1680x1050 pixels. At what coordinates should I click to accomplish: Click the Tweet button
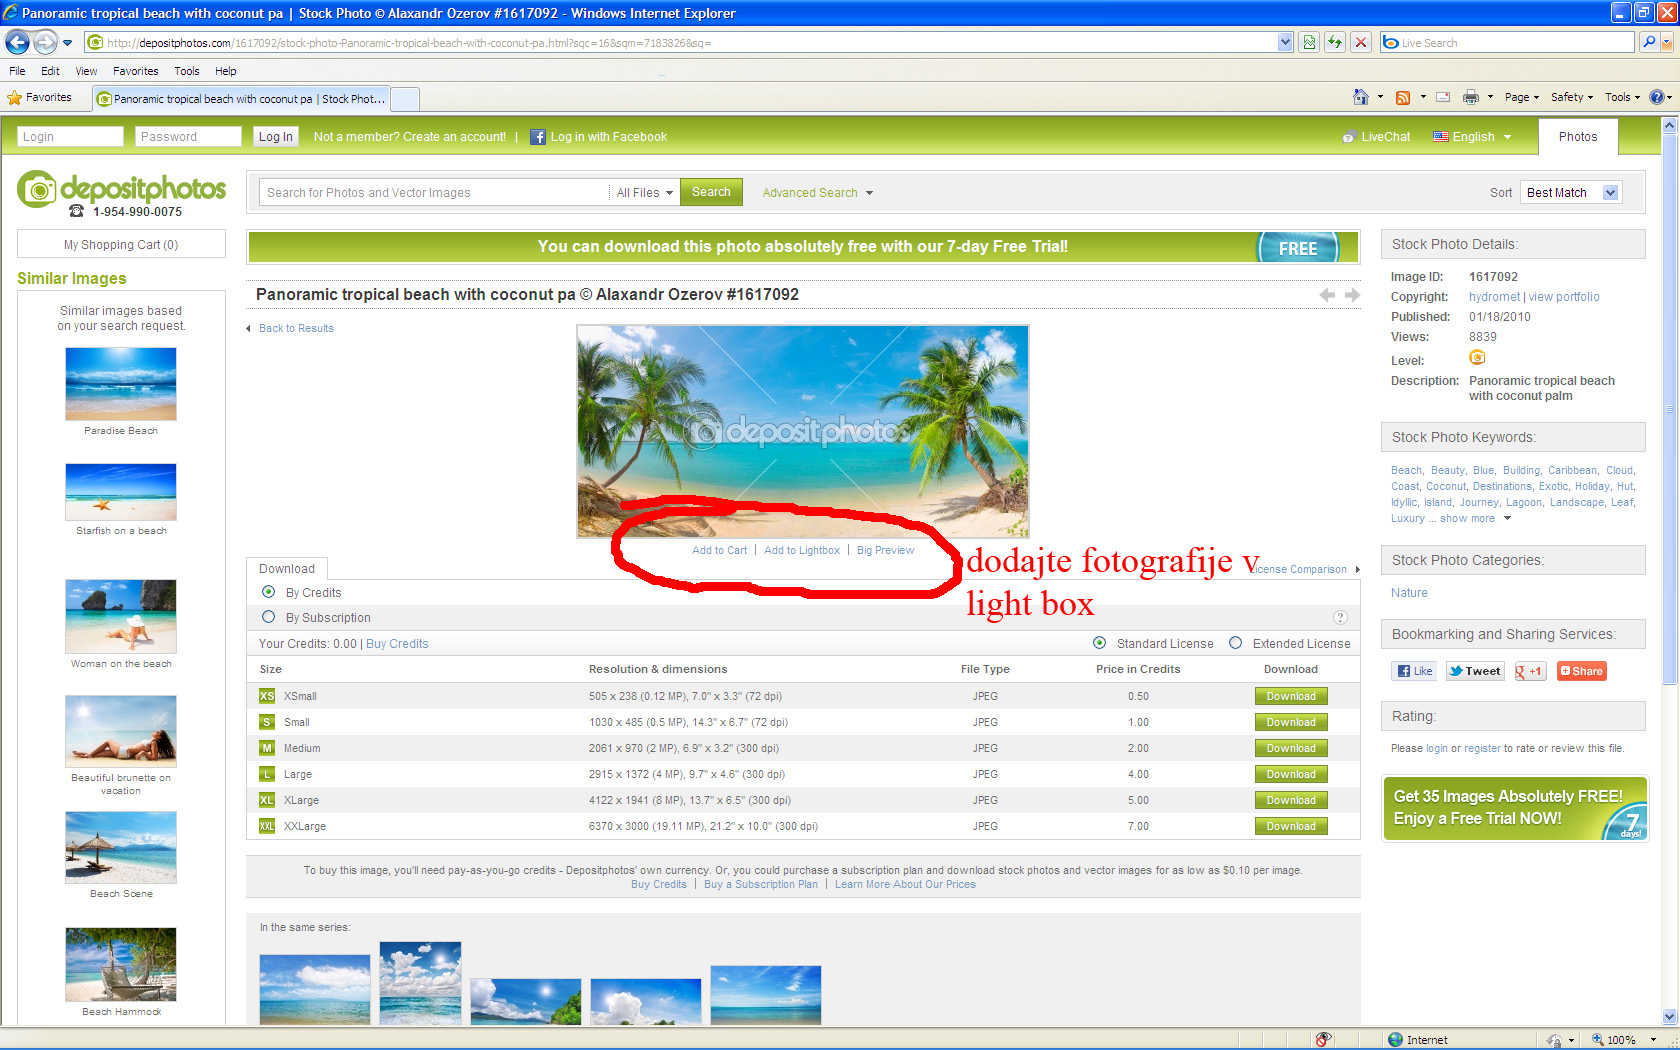[x=1475, y=671]
